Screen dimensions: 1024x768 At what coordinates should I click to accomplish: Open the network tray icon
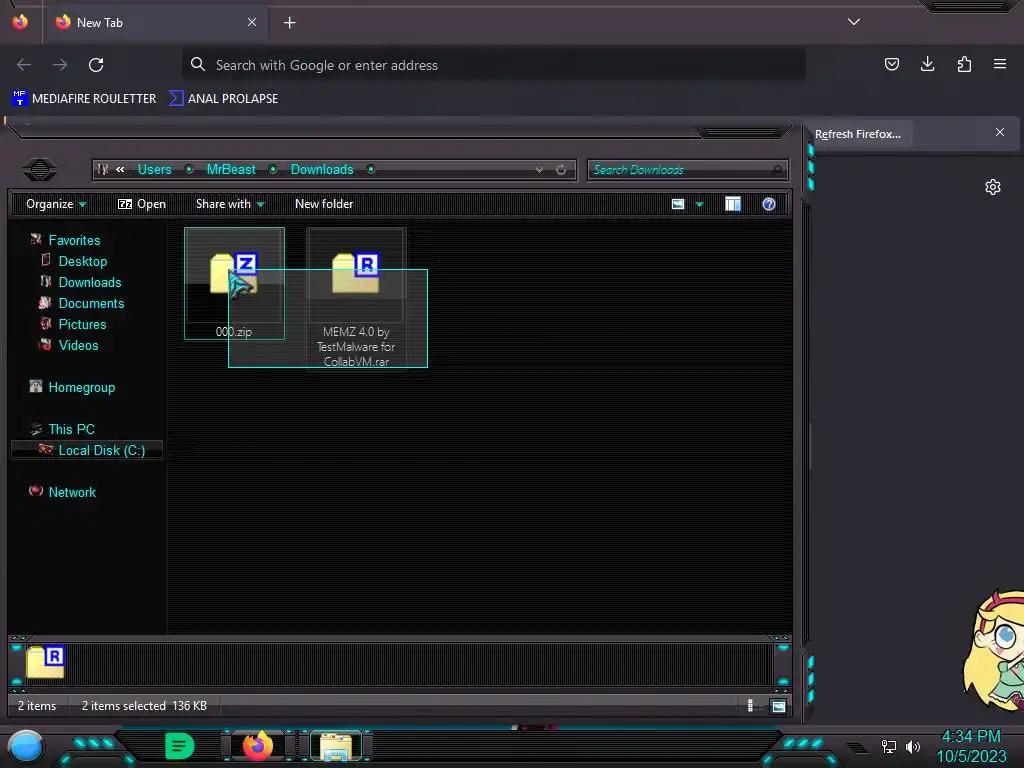click(x=889, y=746)
